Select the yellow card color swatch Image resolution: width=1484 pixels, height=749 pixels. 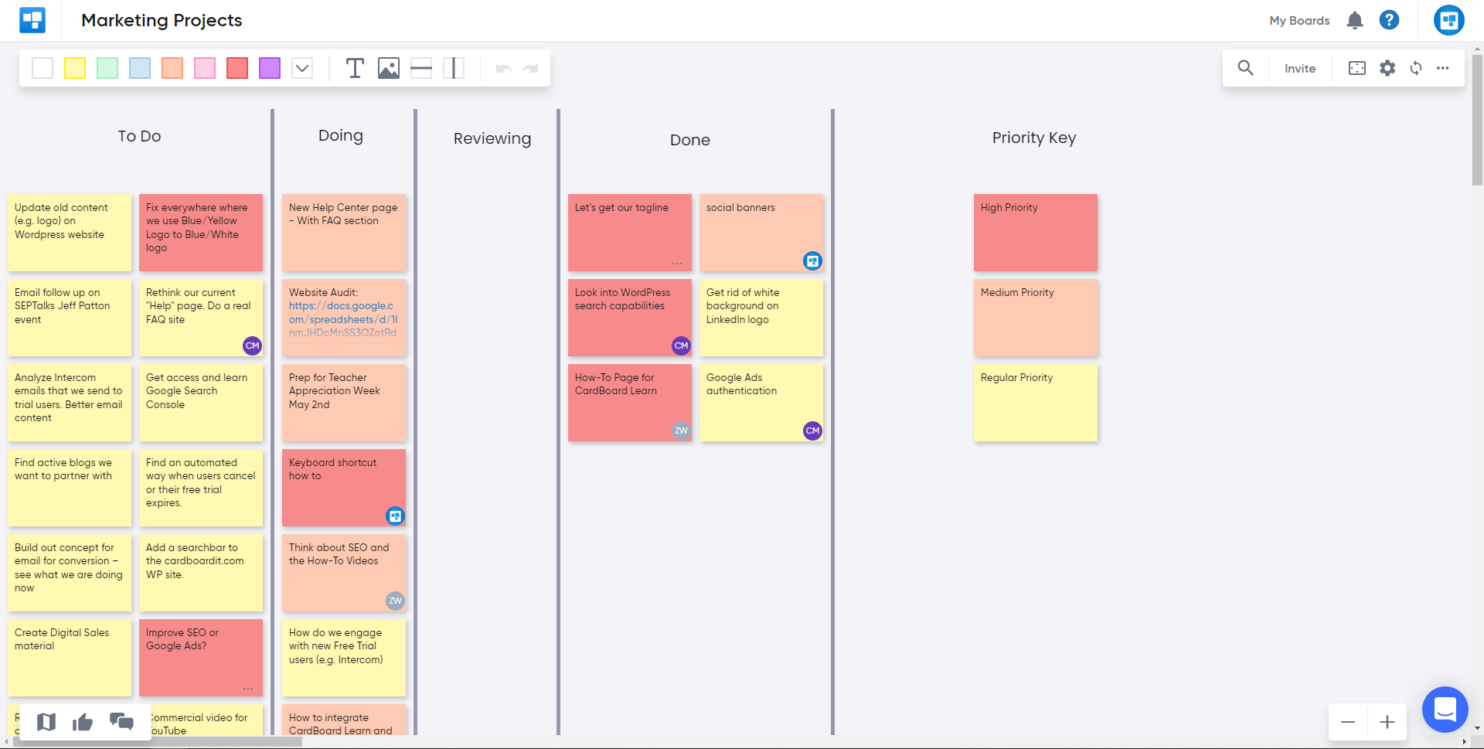[x=74, y=67]
